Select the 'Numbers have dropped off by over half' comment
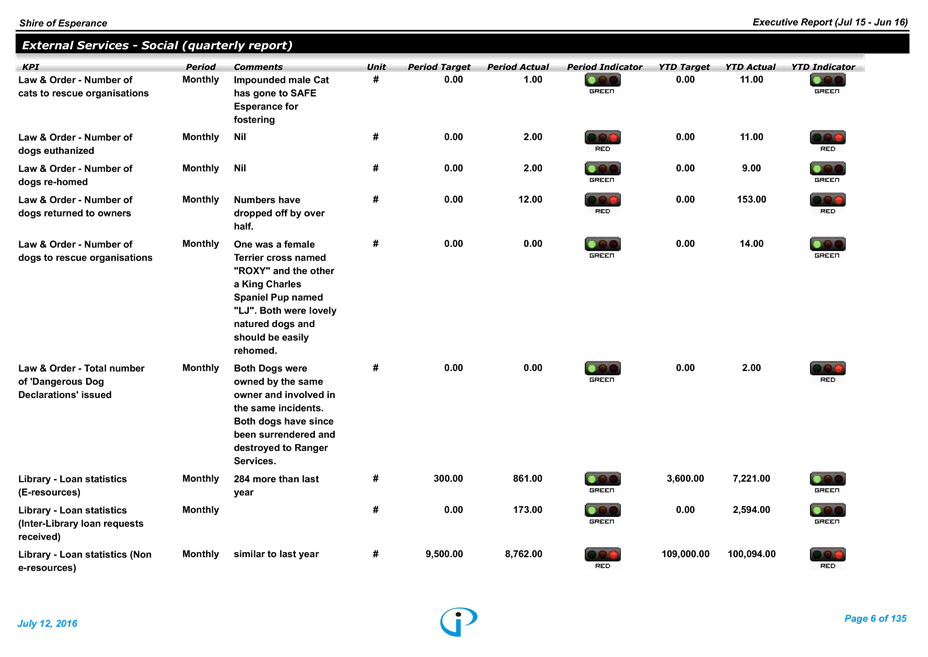Viewport: 928px width, 657px height. coord(279,213)
